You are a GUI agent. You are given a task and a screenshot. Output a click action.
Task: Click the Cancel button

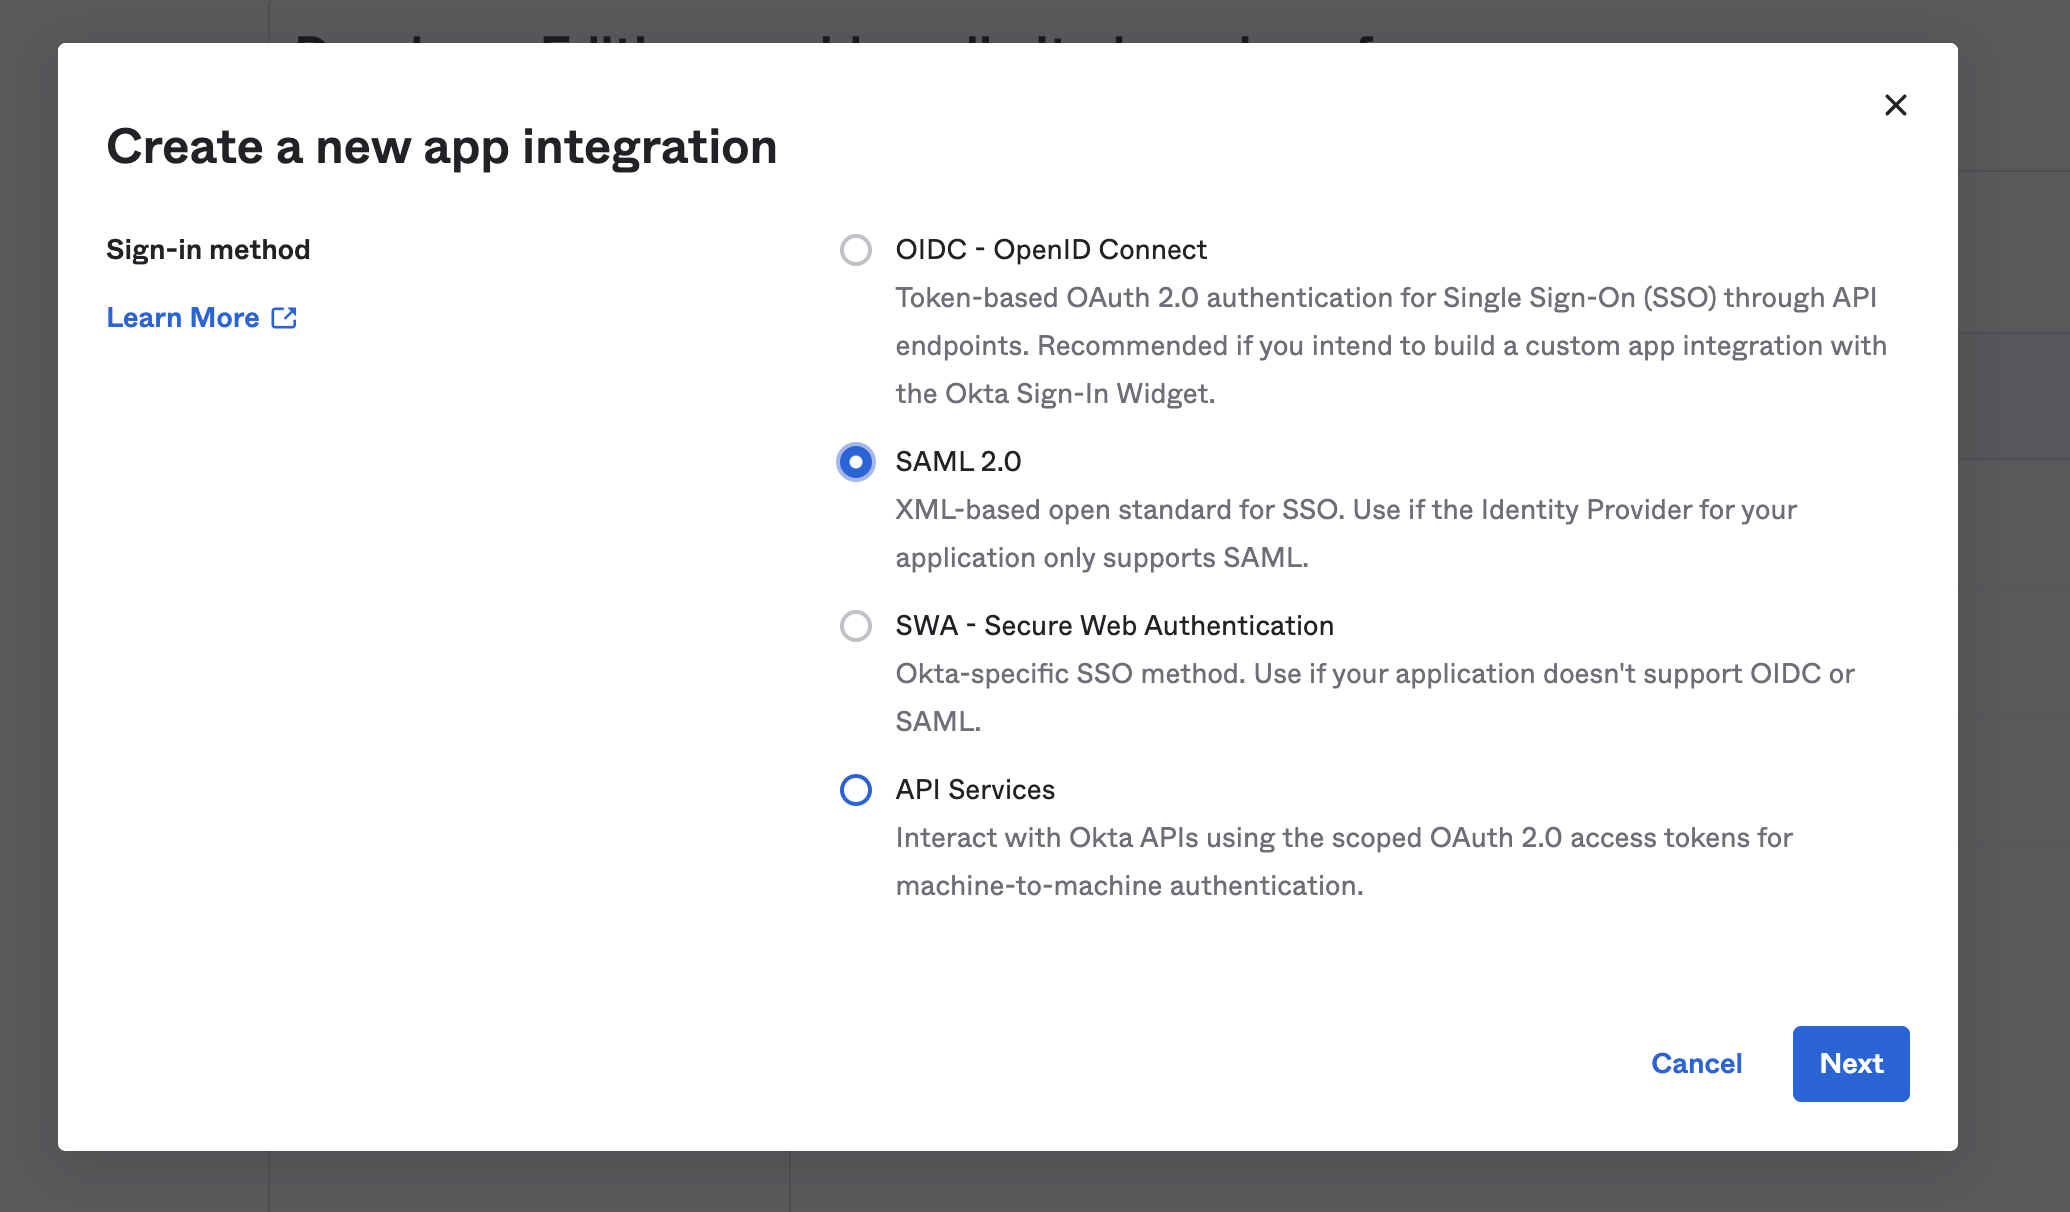tap(1696, 1063)
